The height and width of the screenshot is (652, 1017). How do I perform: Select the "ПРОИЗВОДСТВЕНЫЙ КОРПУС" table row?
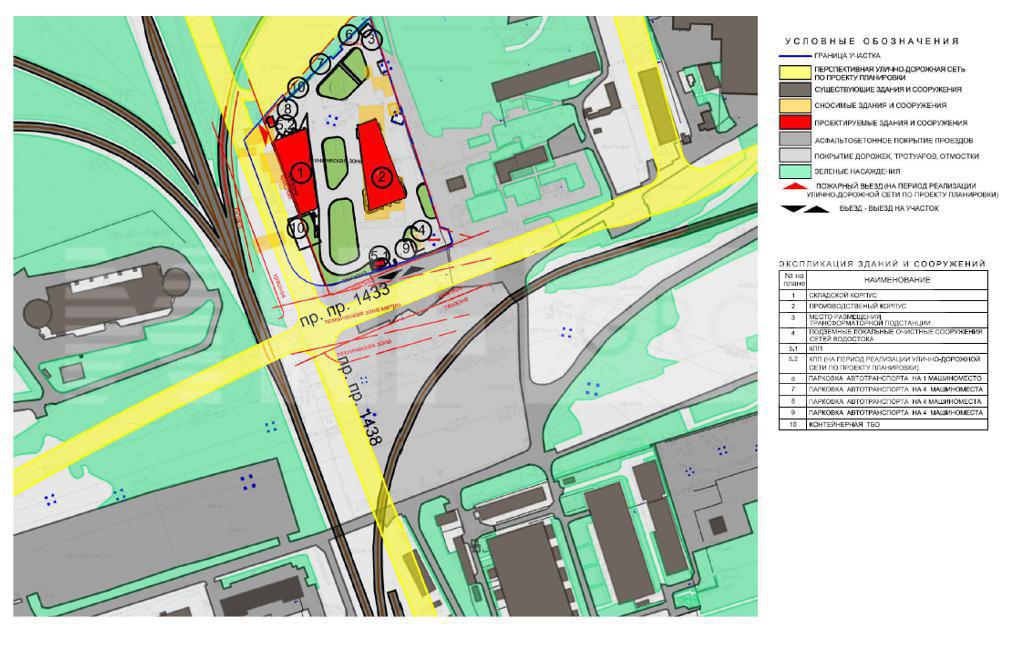click(x=883, y=306)
